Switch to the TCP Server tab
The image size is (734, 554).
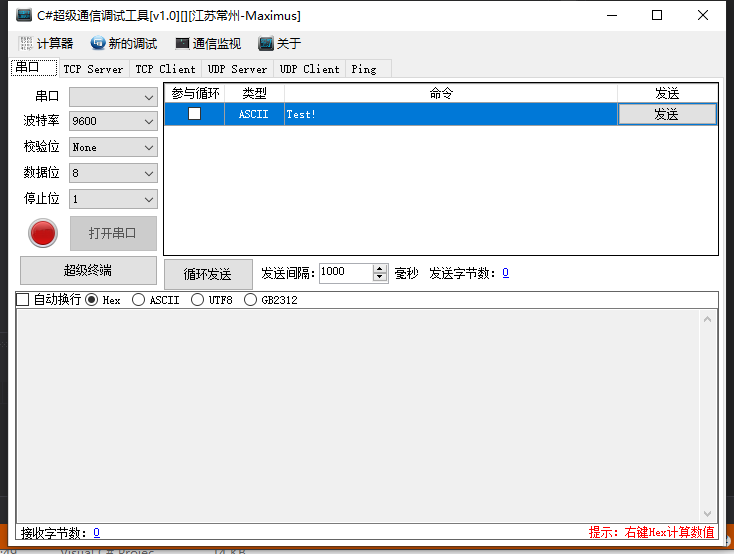(x=93, y=69)
